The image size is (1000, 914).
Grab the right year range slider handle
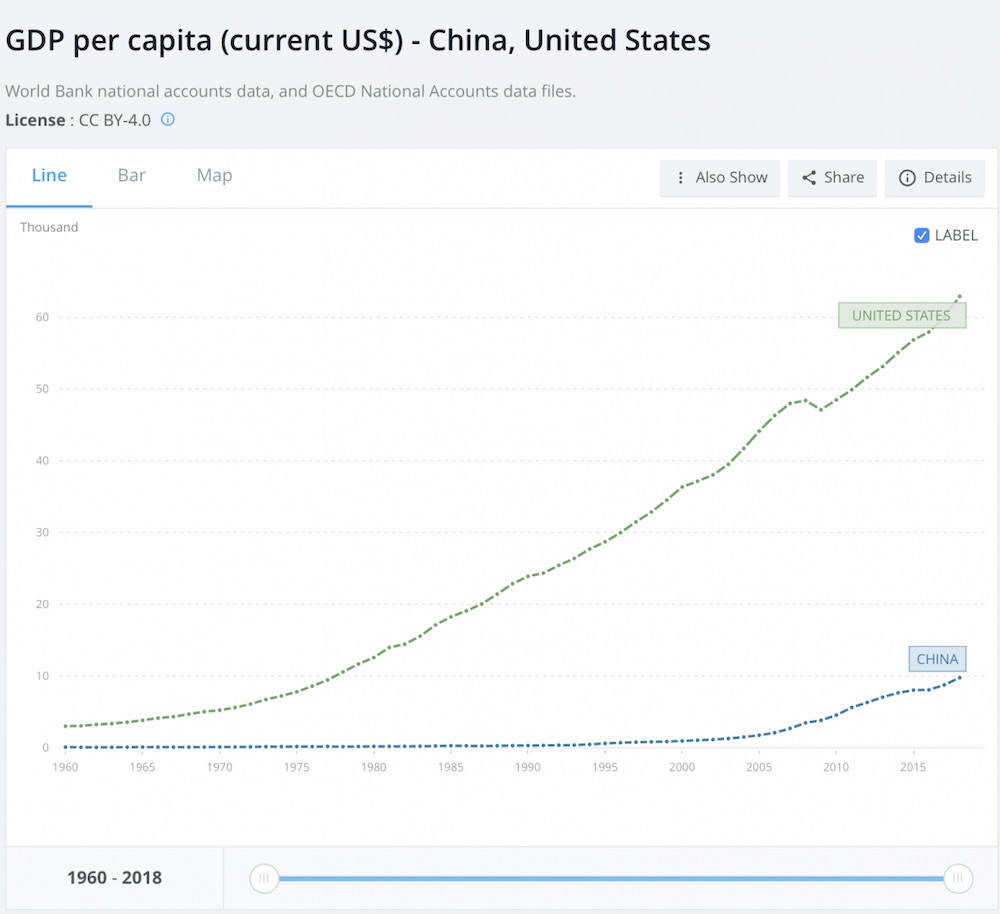[x=958, y=879]
